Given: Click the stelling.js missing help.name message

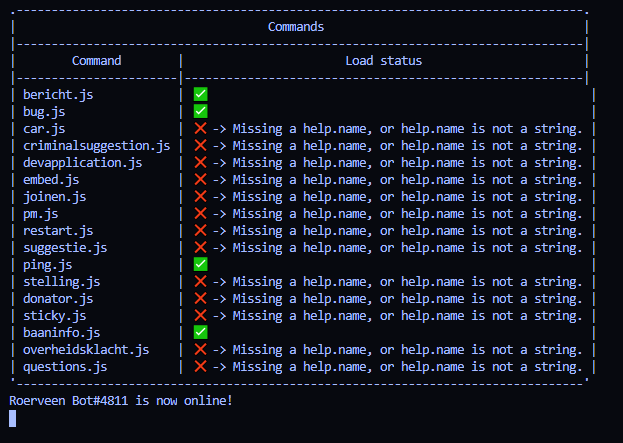Looking at the screenshot, I should [x=396, y=281].
